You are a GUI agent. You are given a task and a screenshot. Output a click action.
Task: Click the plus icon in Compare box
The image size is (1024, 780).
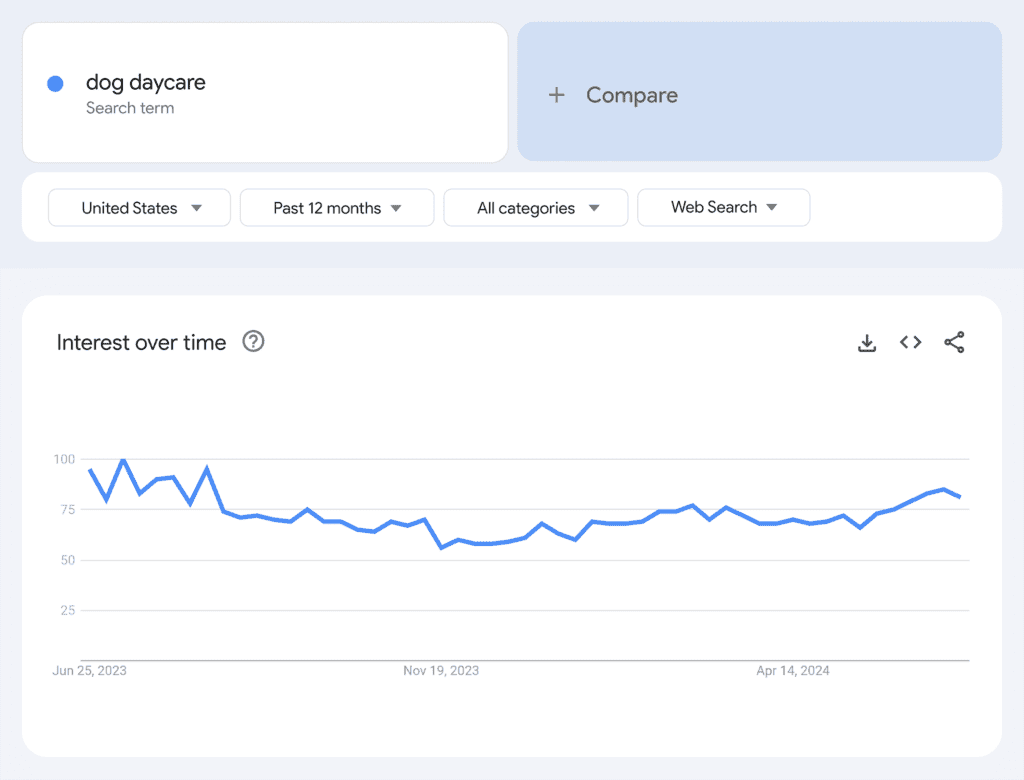[x=557, y=95]
